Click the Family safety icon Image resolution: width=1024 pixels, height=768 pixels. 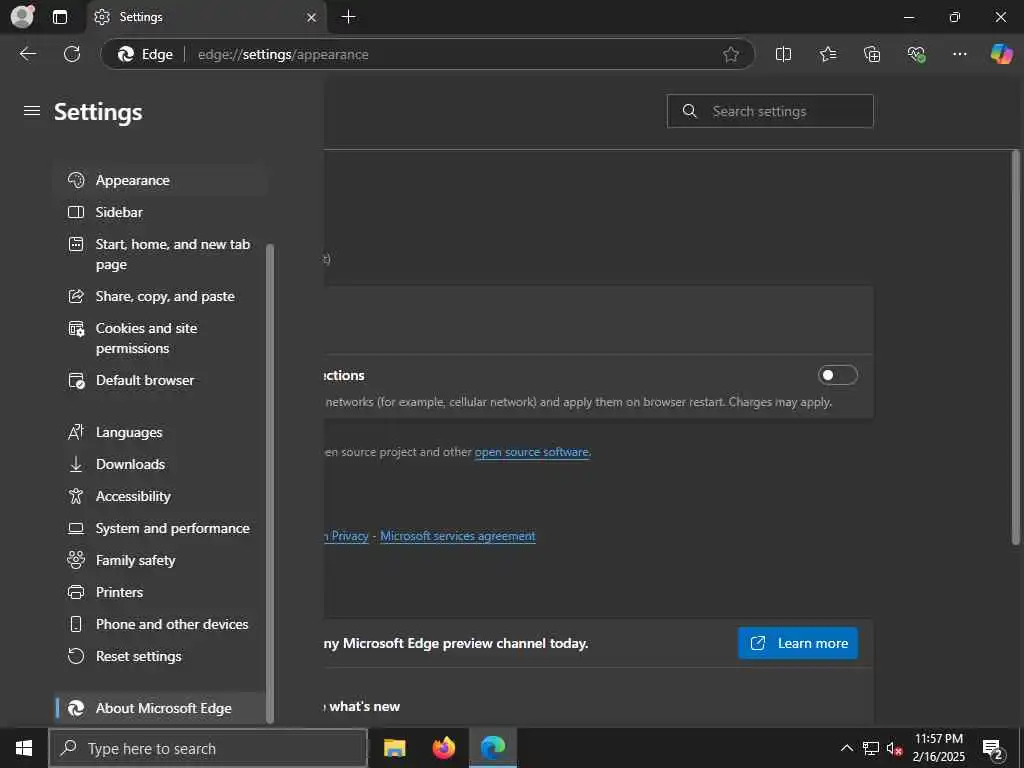pyautogui.click(x=76, y=560)
